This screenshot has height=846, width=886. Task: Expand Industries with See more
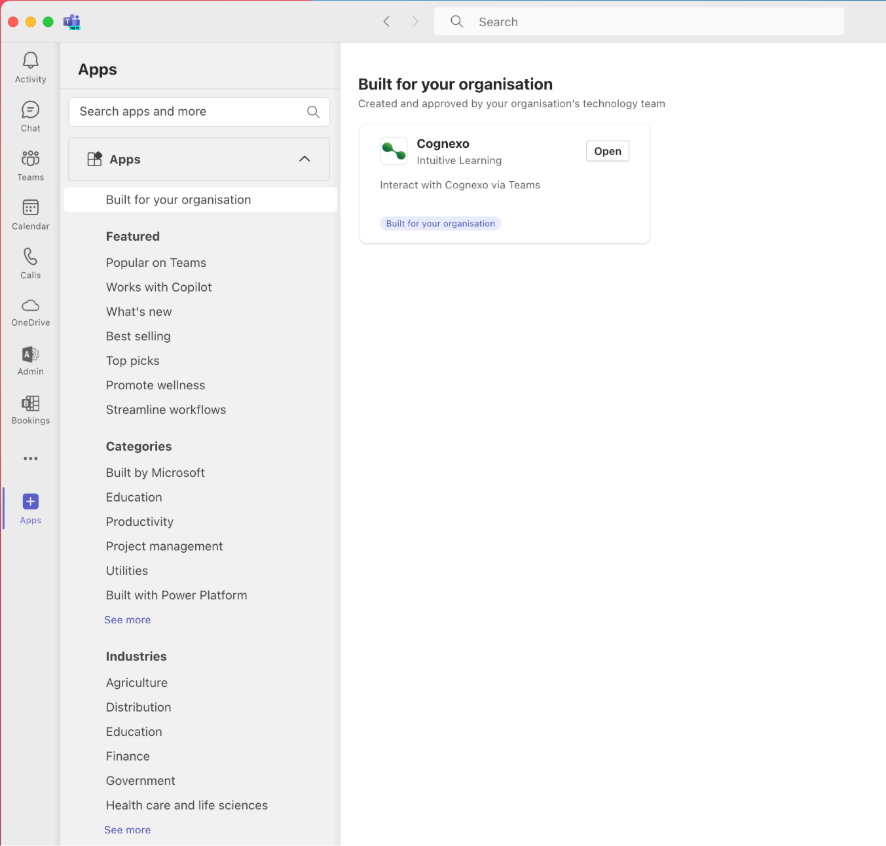pos(127,830)
